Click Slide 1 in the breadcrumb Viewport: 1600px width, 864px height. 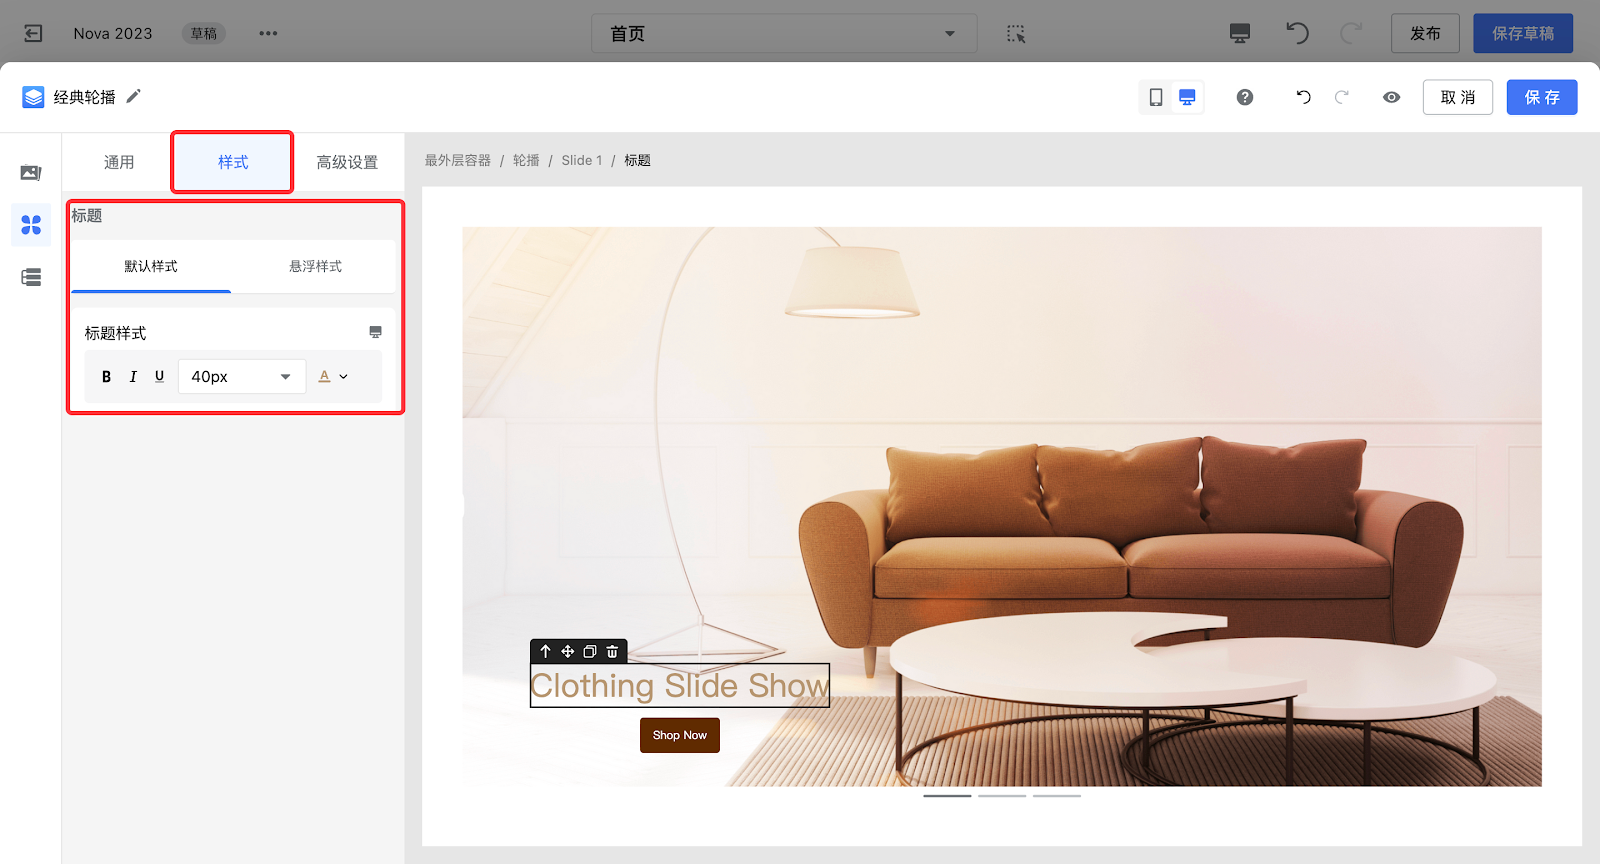[x=581, y=160]
